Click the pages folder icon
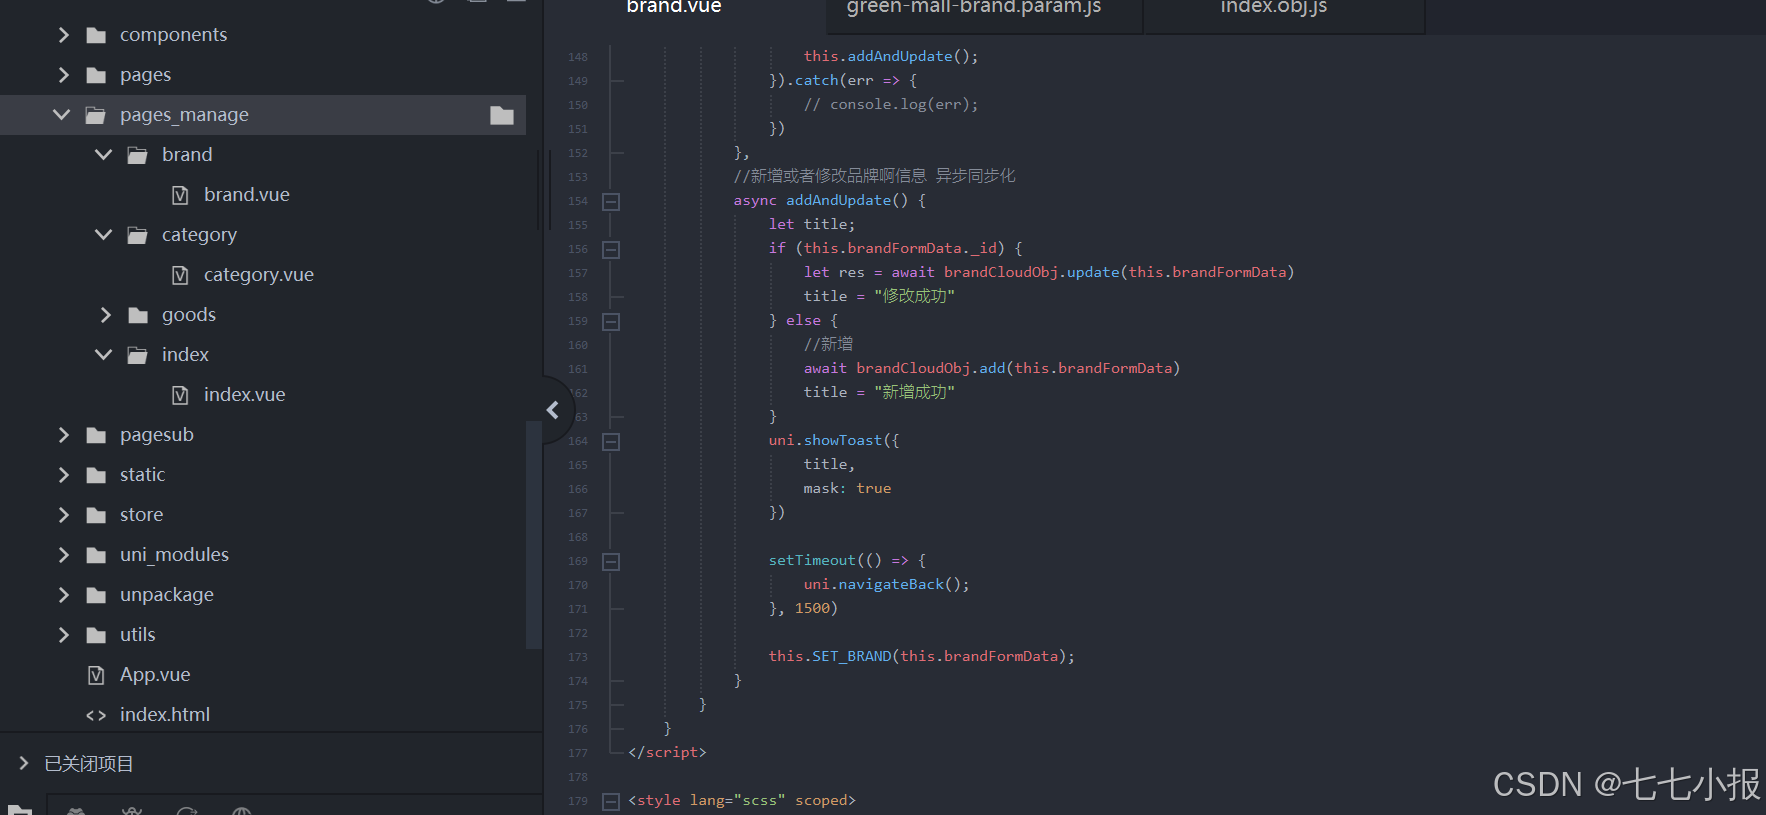1766x815 pixels. (96, 75)
